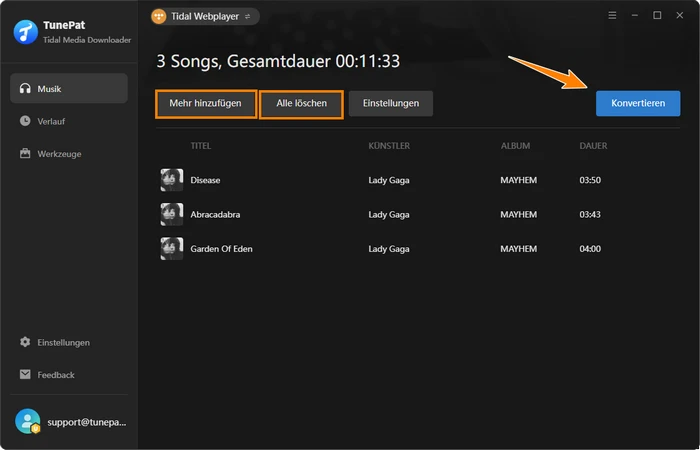The width and height of the screenshot is (700, 450).
Task: Open the hamburger menu icon
Action: (612, 16)
